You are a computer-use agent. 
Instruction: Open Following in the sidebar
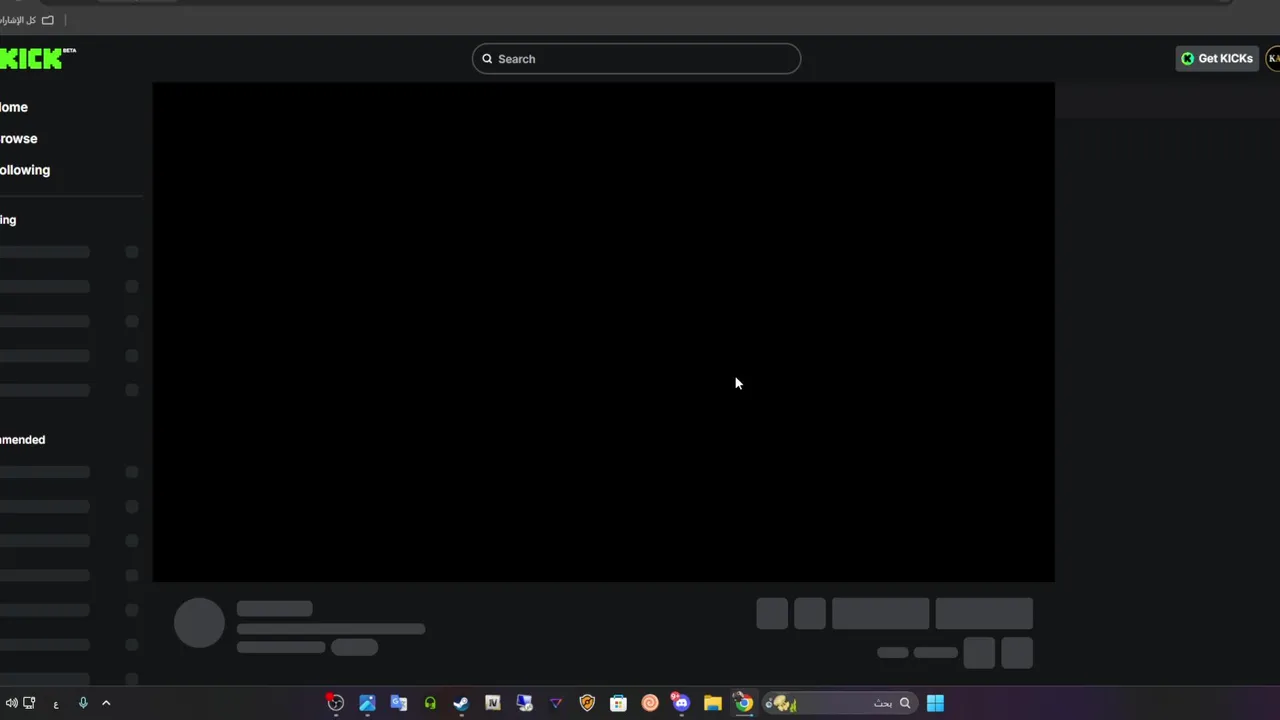(x=25, y=170)
